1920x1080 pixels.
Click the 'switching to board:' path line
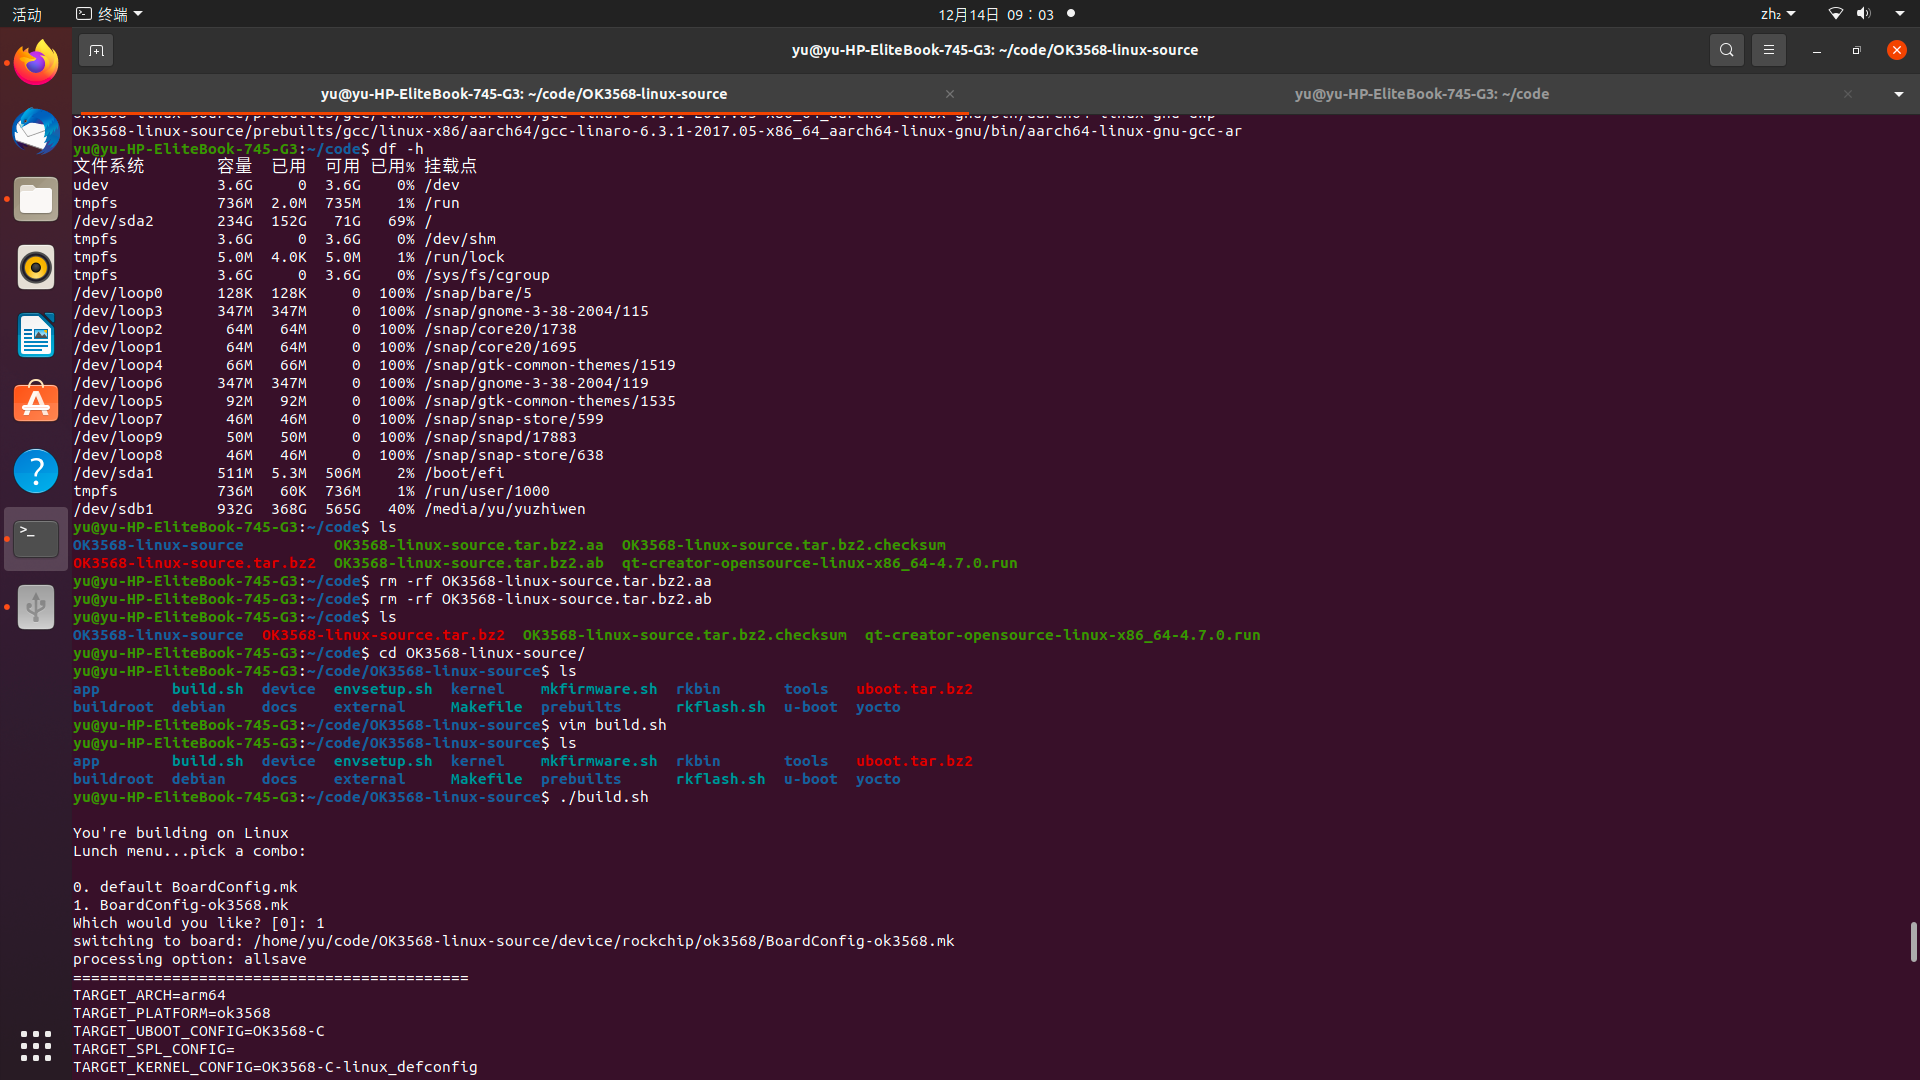514,941
